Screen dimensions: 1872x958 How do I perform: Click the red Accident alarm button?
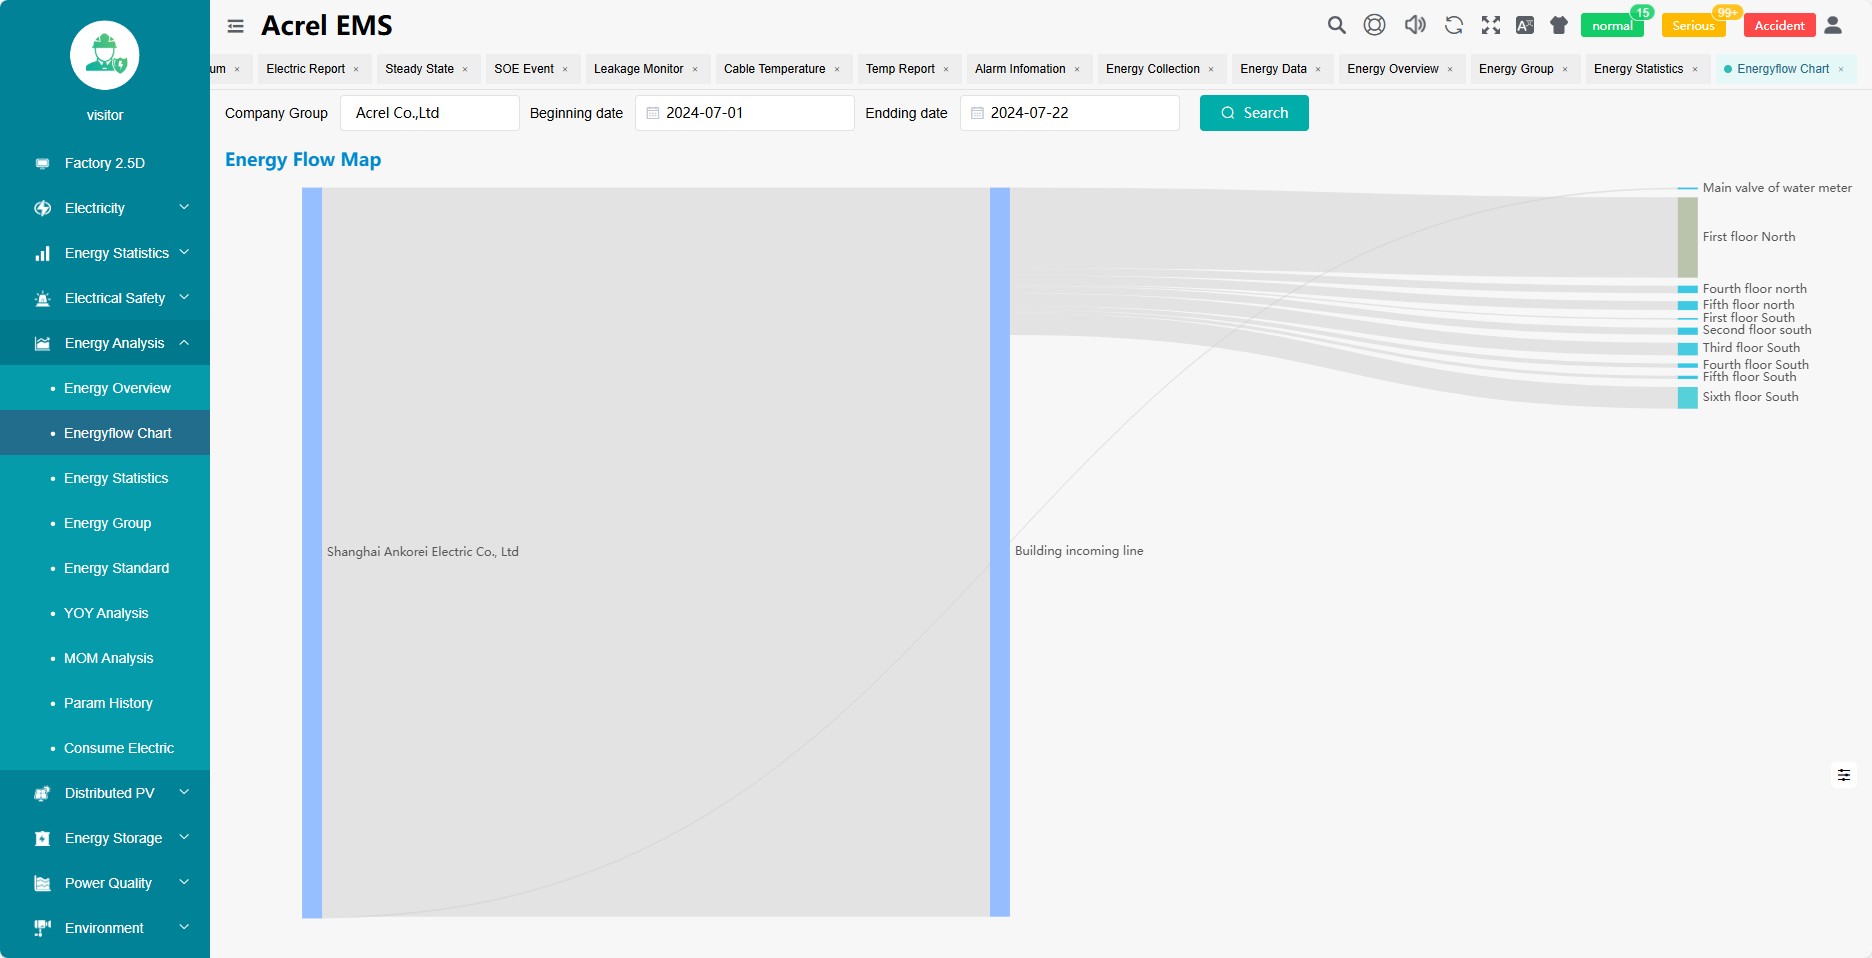[x=1779, y=26]
